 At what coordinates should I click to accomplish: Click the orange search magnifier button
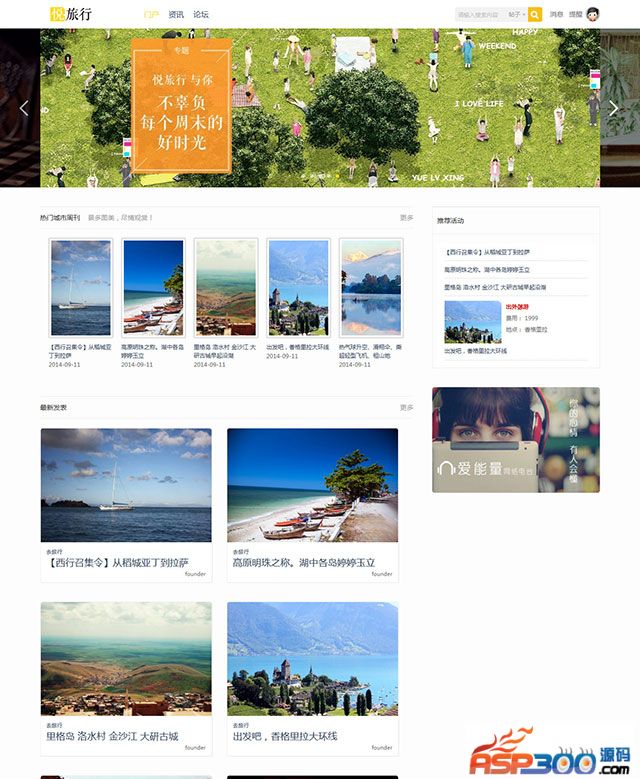point(535,14)
